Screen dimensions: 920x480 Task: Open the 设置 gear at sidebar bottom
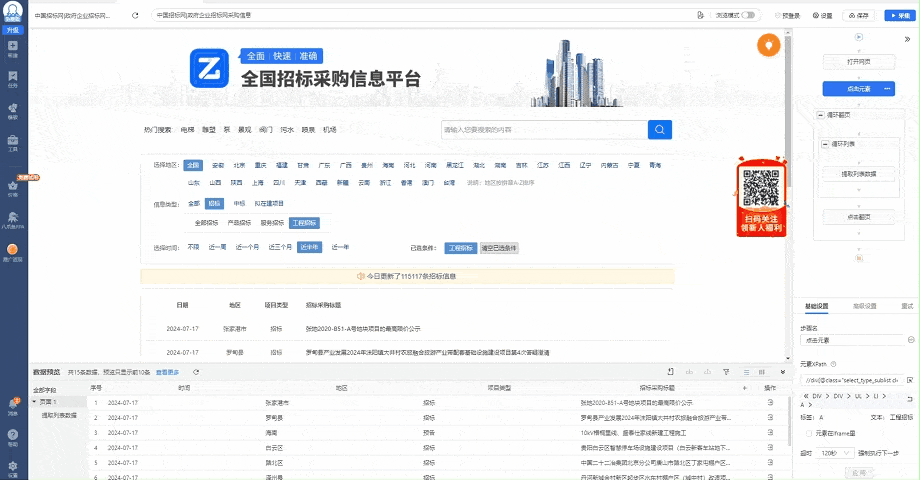(x=13, y=469)
